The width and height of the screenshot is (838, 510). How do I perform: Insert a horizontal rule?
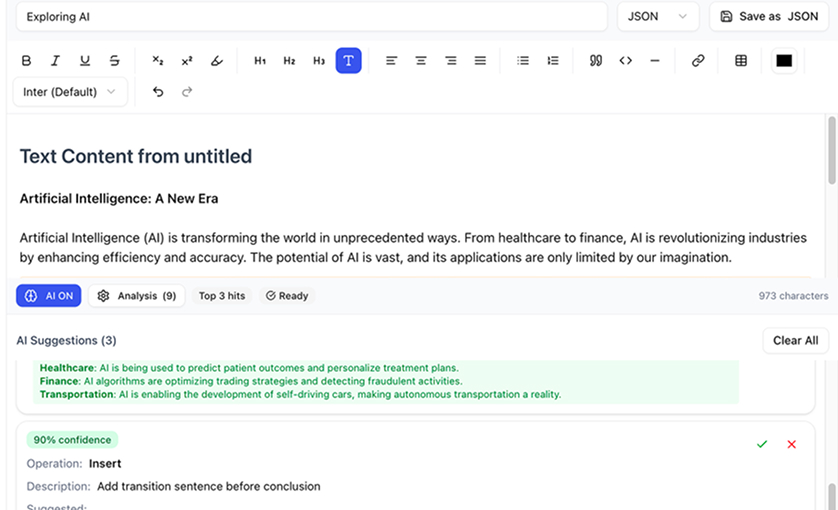point(655,61)
